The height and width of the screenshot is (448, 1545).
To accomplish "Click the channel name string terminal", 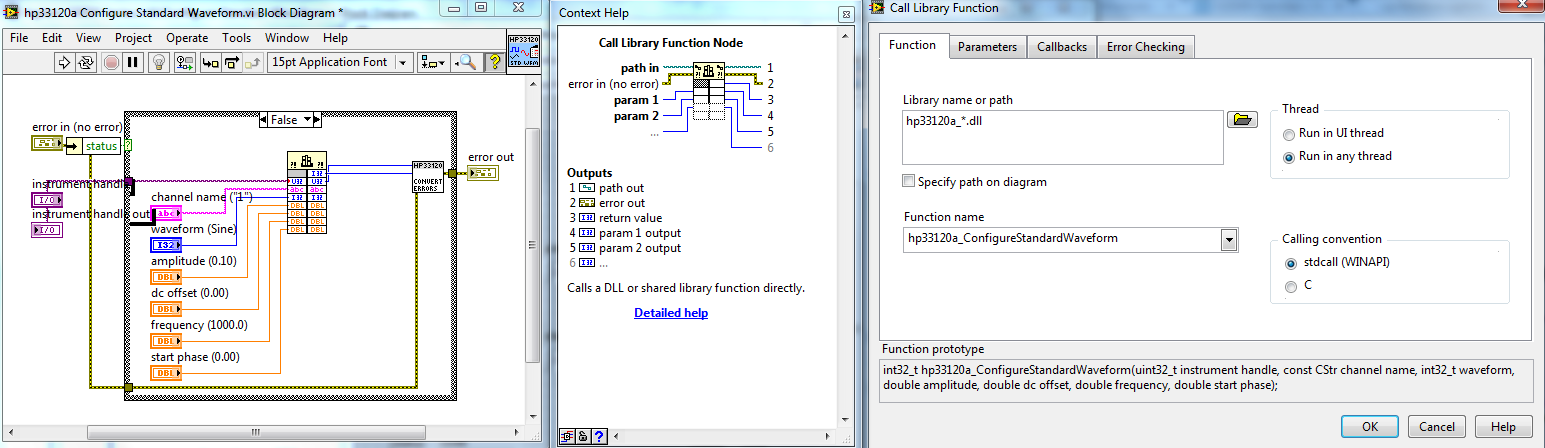I will 166,213.
